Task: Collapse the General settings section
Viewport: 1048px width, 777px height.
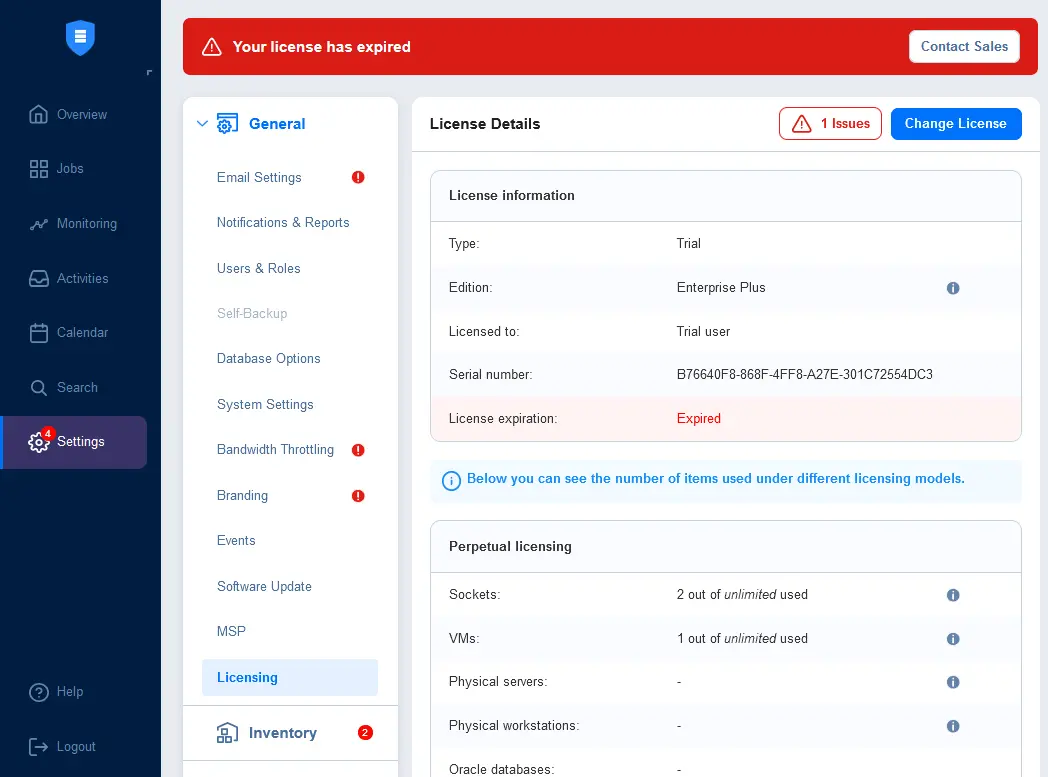Action: tap(202, 124)
